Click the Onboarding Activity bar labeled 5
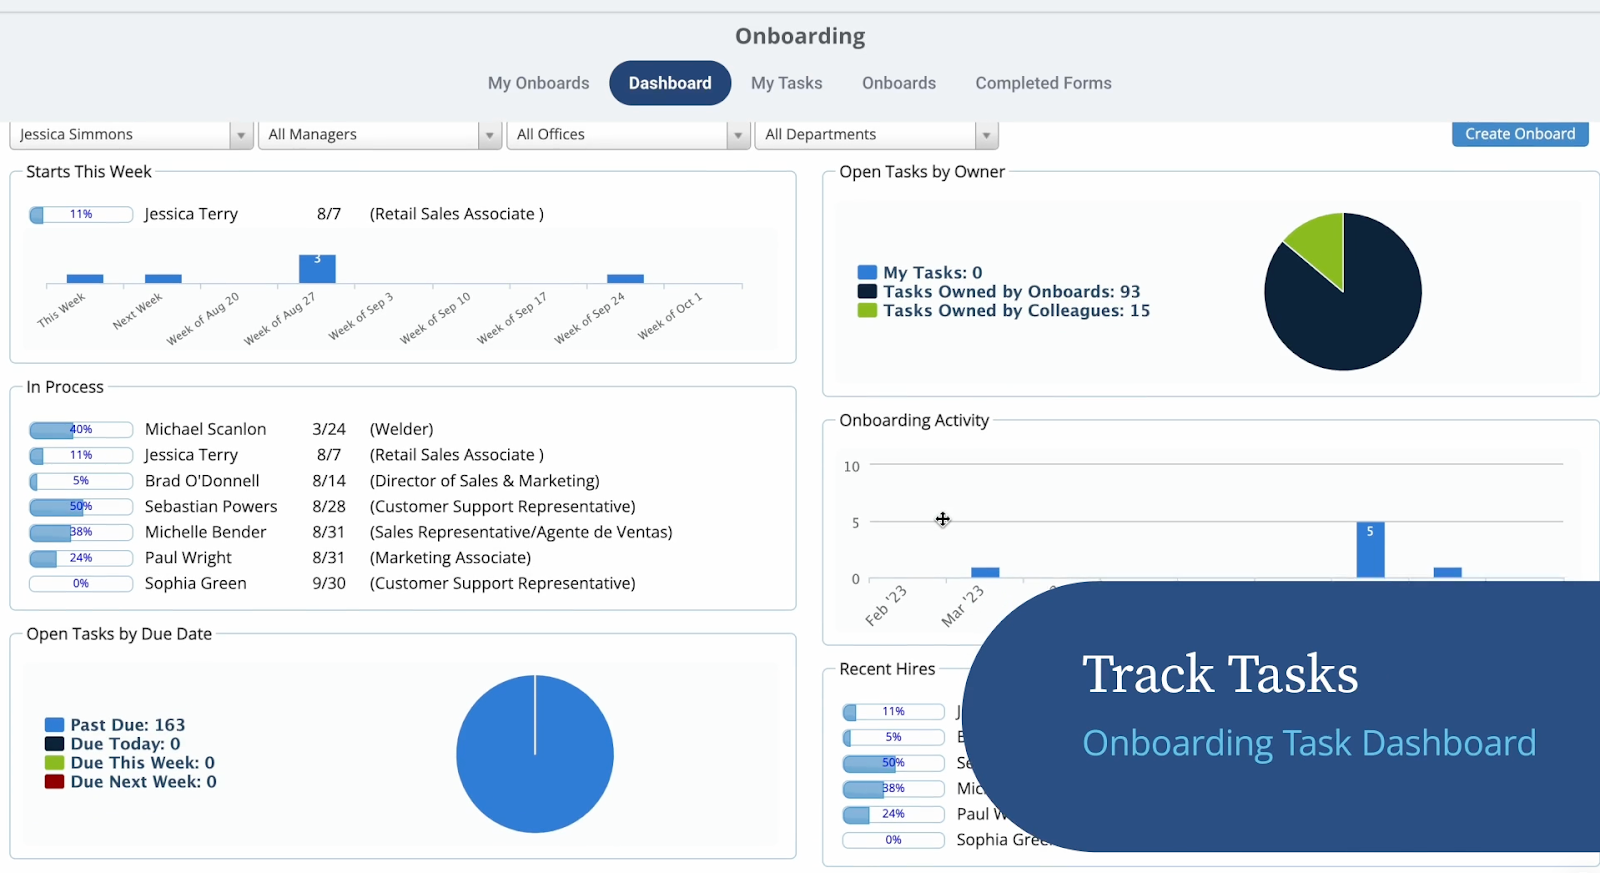 [x=1370, y=550]
